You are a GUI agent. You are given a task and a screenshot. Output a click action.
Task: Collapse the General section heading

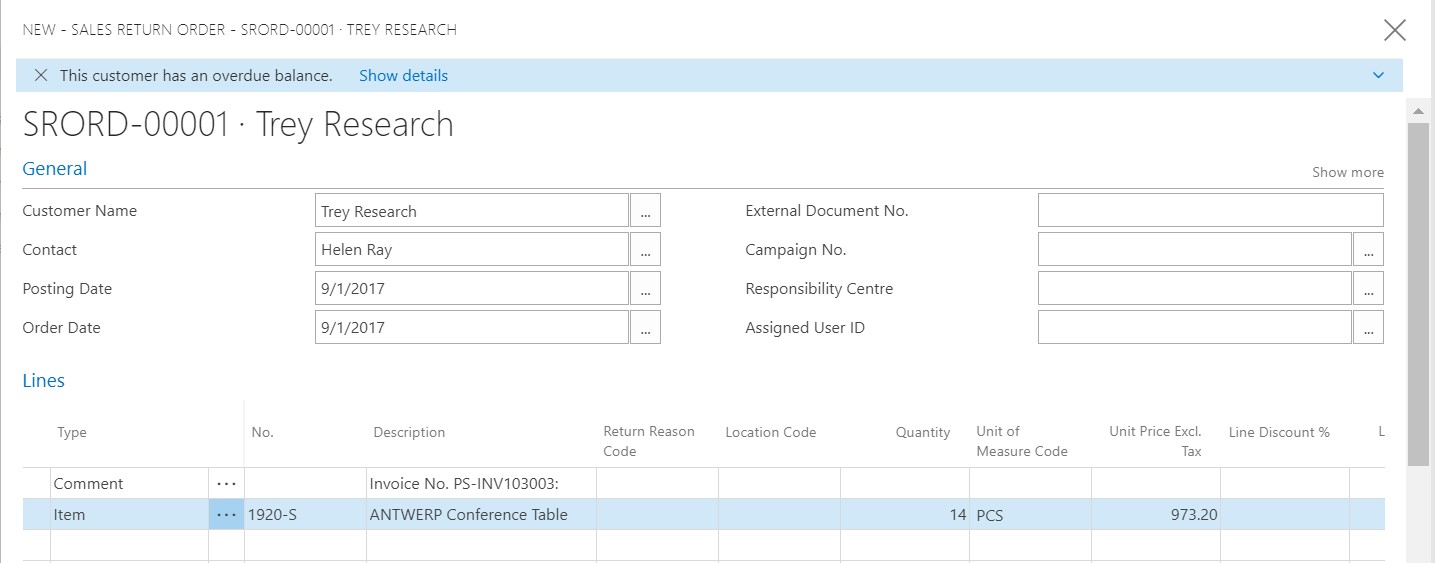[x=55, y=169]
